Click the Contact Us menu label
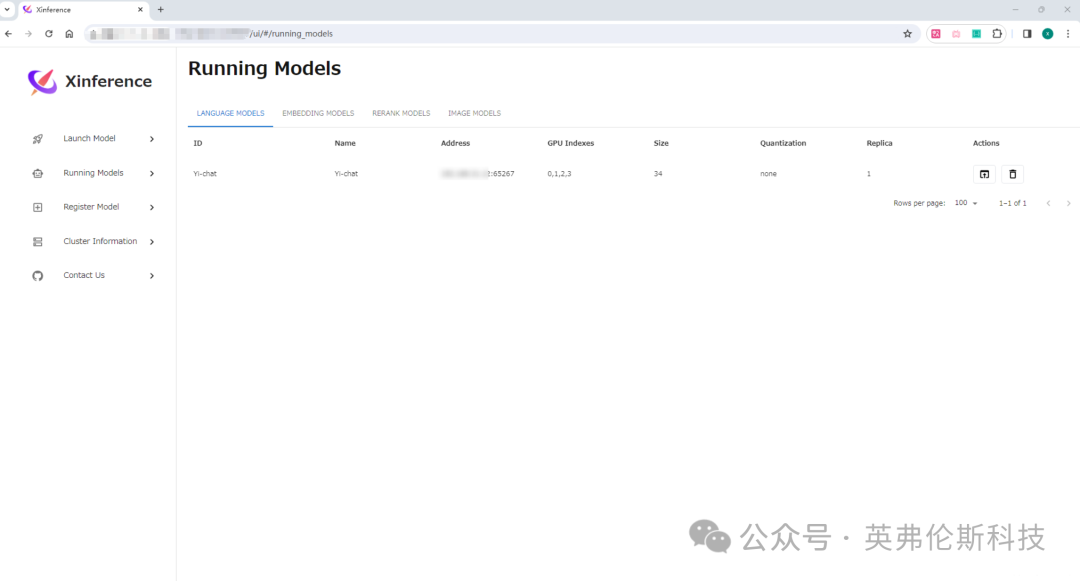The width and height of the screenshot is (1080, 581). (x=84, y=275)
